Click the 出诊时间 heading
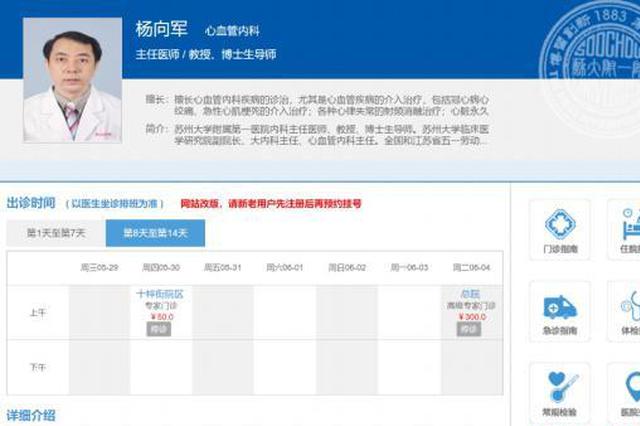Image resolution: width=640 pixels, height=426 pixels. pos(31,203)
